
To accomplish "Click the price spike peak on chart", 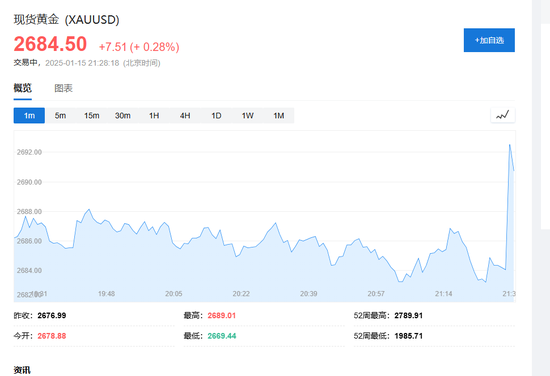I will coord(510,145).
